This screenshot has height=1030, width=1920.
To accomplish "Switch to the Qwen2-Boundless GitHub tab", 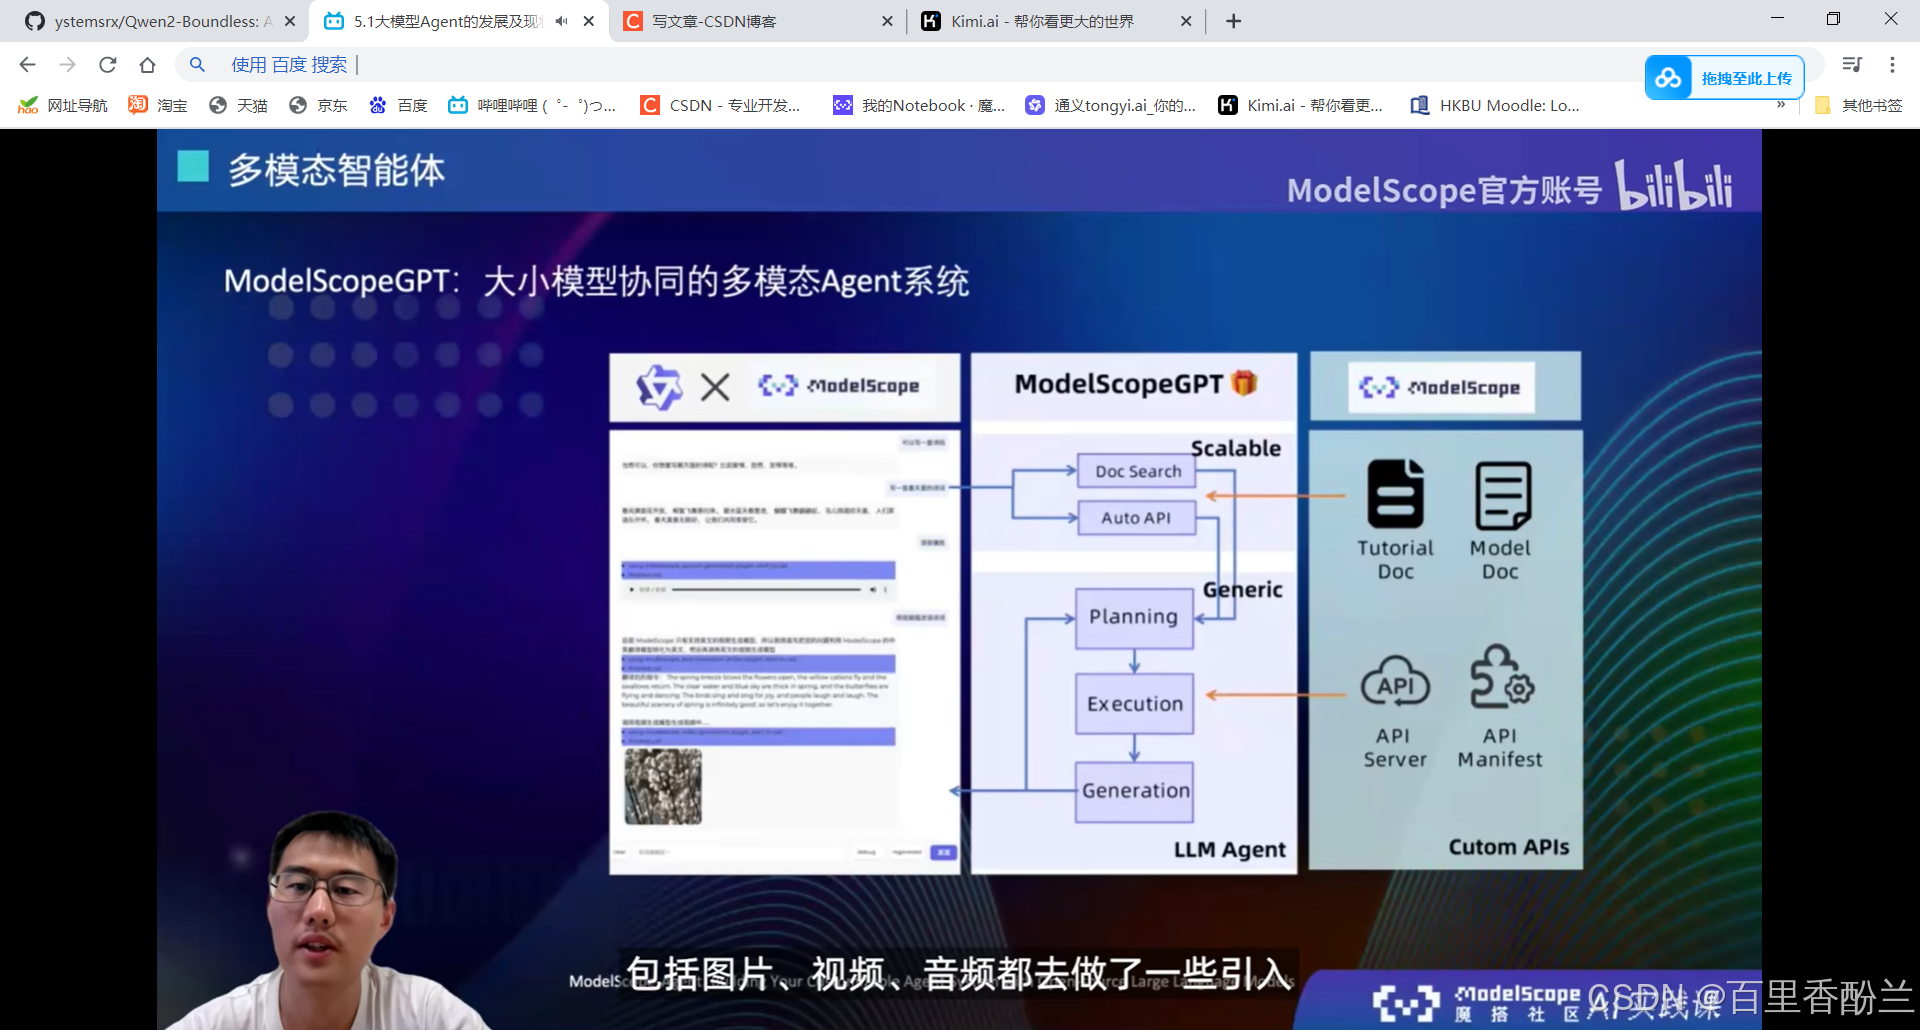I will click(x=150, y=21).
